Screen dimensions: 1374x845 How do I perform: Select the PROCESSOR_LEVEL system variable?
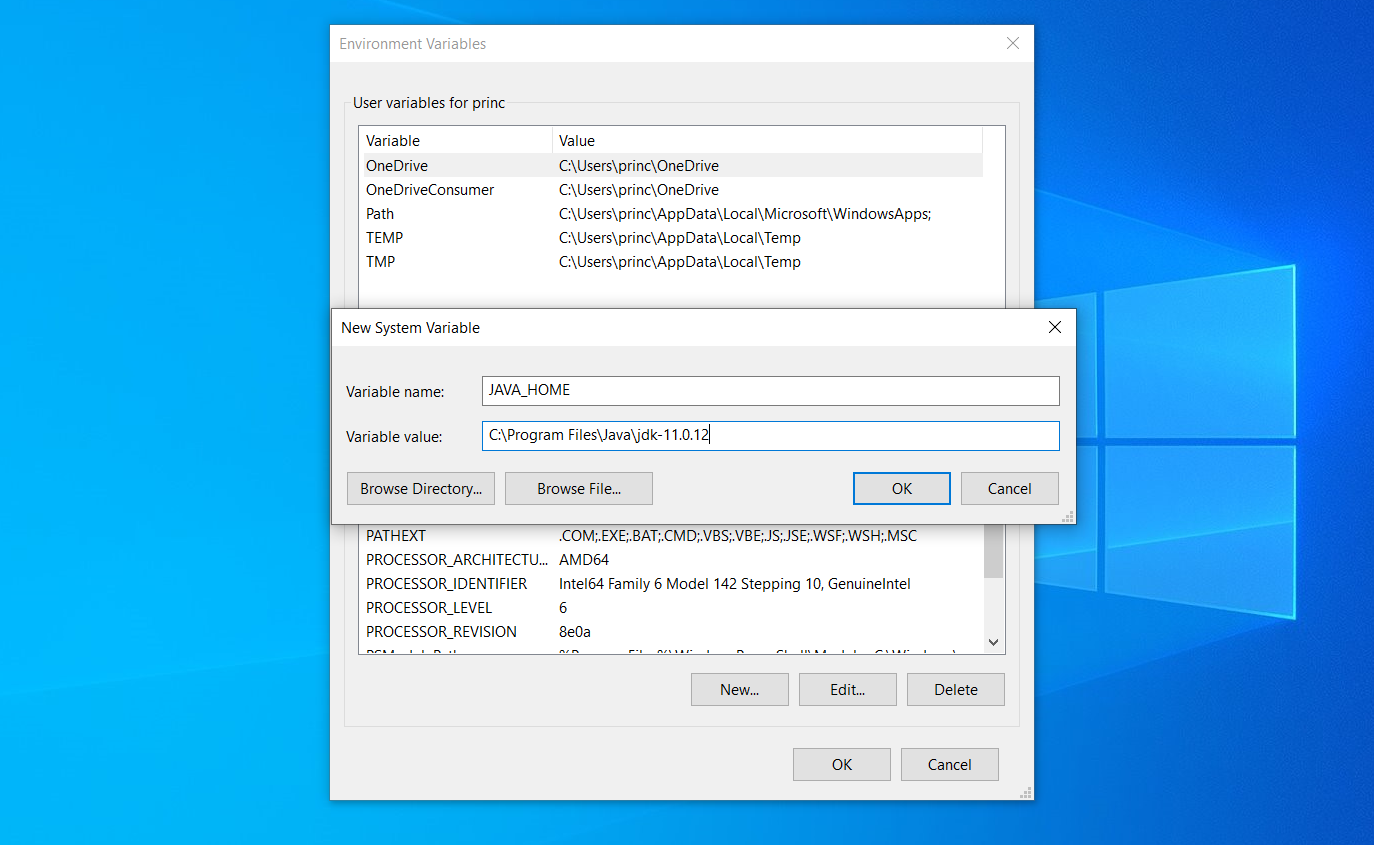coord(671,608)
